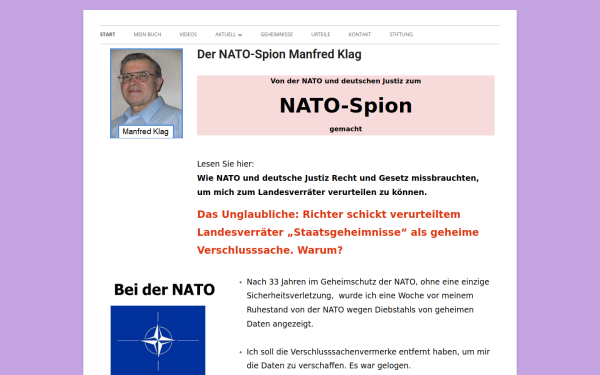Click the Manfred Klag portrait photo
Image resolution: width=600 pixels, height=375 pixels.
[x=146, y=93]
